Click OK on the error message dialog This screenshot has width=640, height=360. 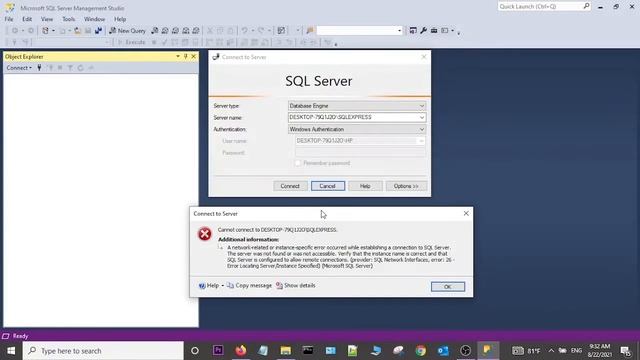(x=447, y=287)
